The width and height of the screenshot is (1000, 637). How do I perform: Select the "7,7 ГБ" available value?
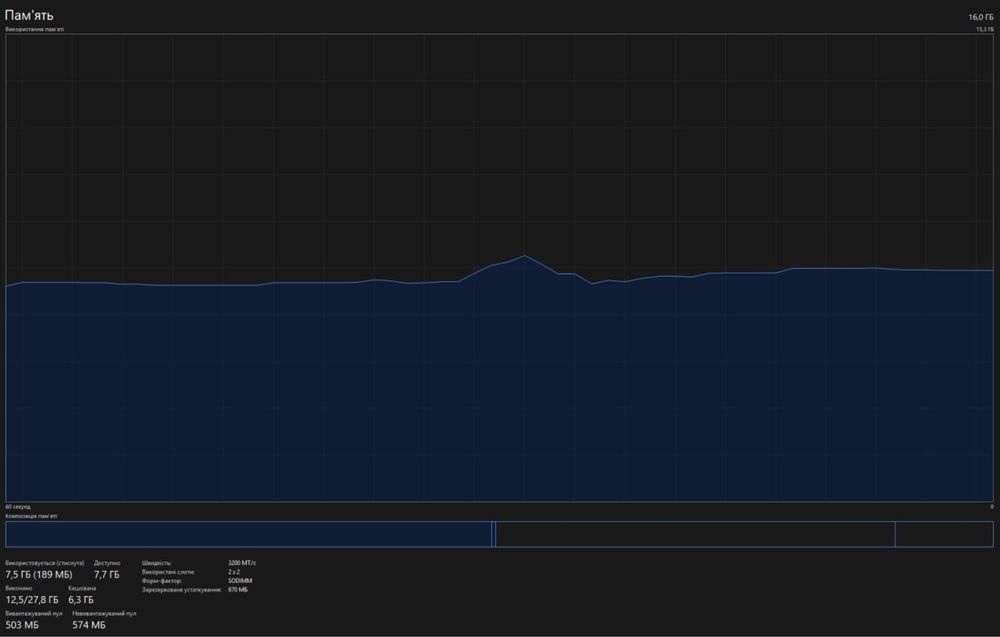point(107,575)
